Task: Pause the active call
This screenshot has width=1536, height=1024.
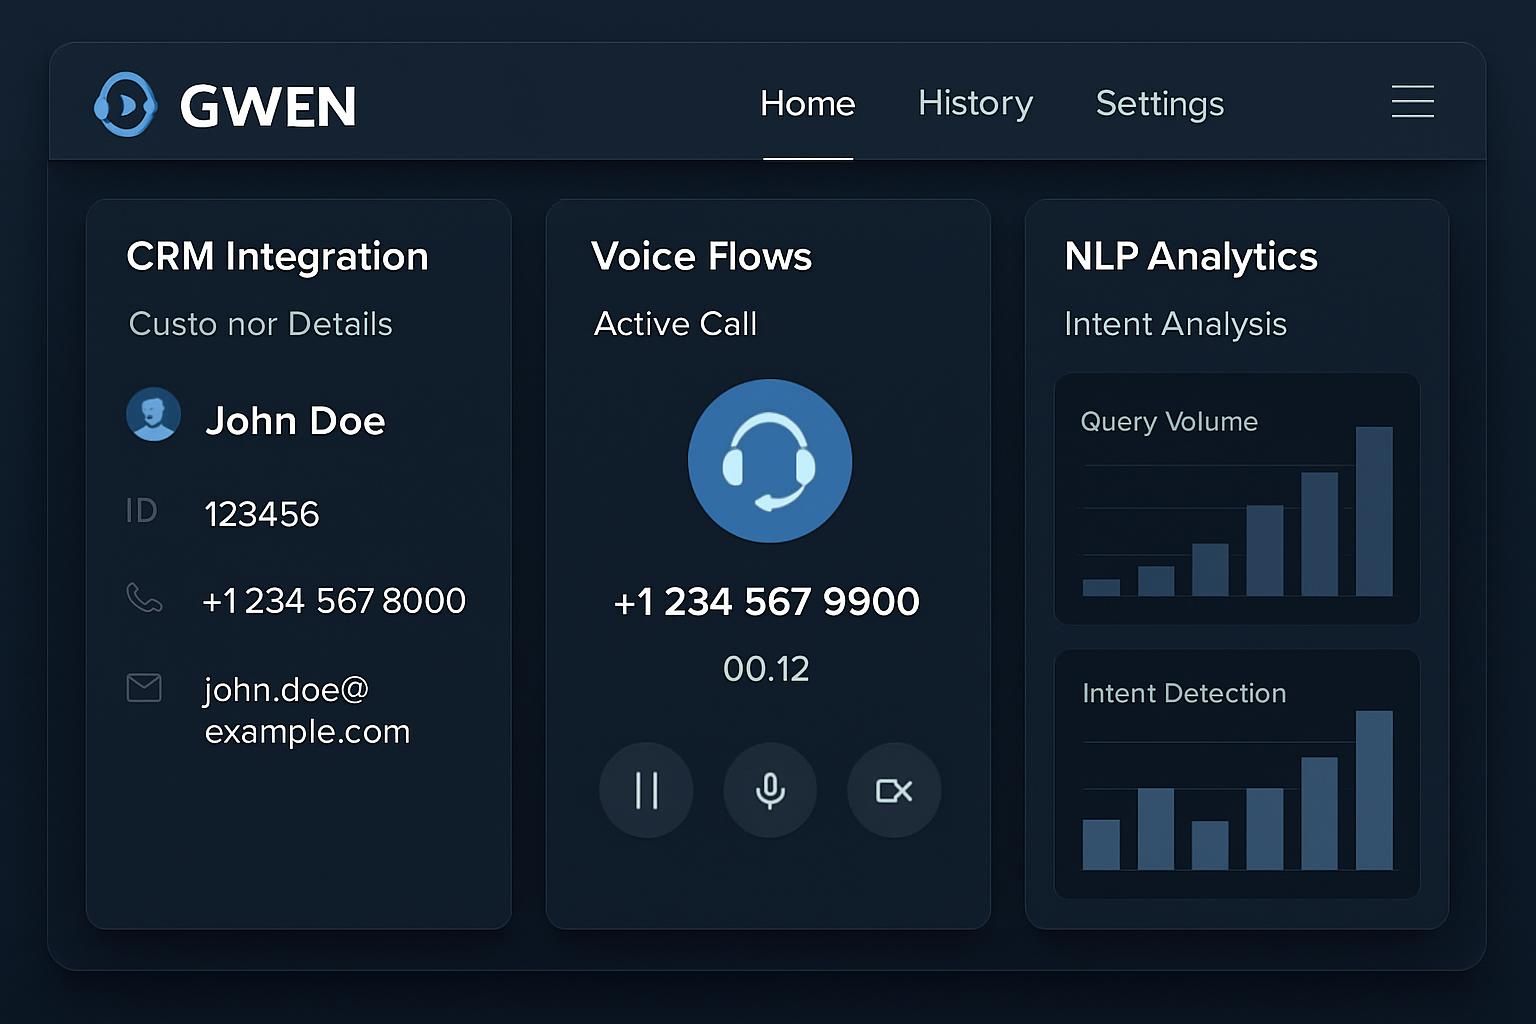Action: 646,790
